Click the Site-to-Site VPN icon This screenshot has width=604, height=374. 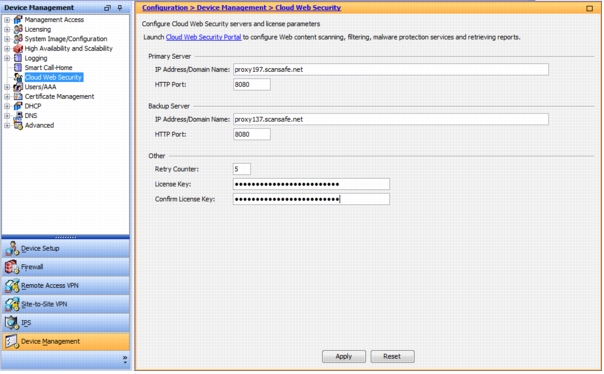12,304
